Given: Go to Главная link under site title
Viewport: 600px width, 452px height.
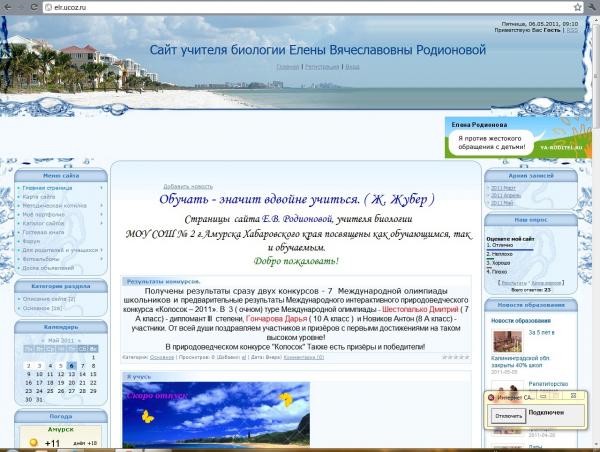Looking at the screenshot, I should [x=287, y=67].
